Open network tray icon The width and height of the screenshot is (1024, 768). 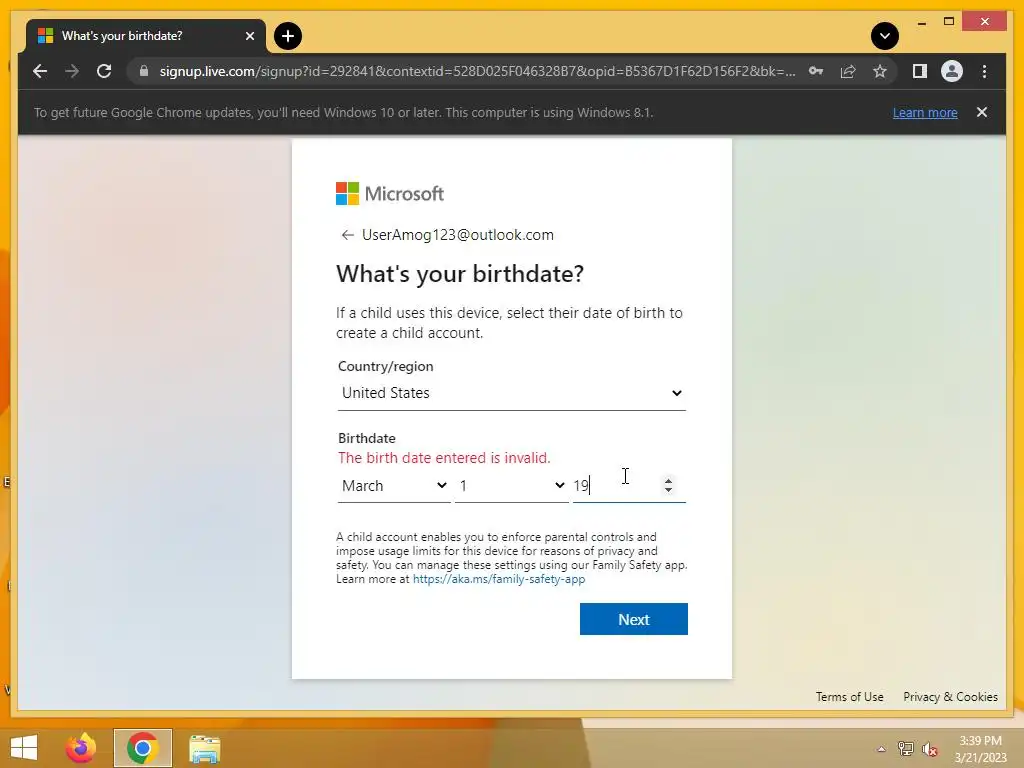(905, 749)
